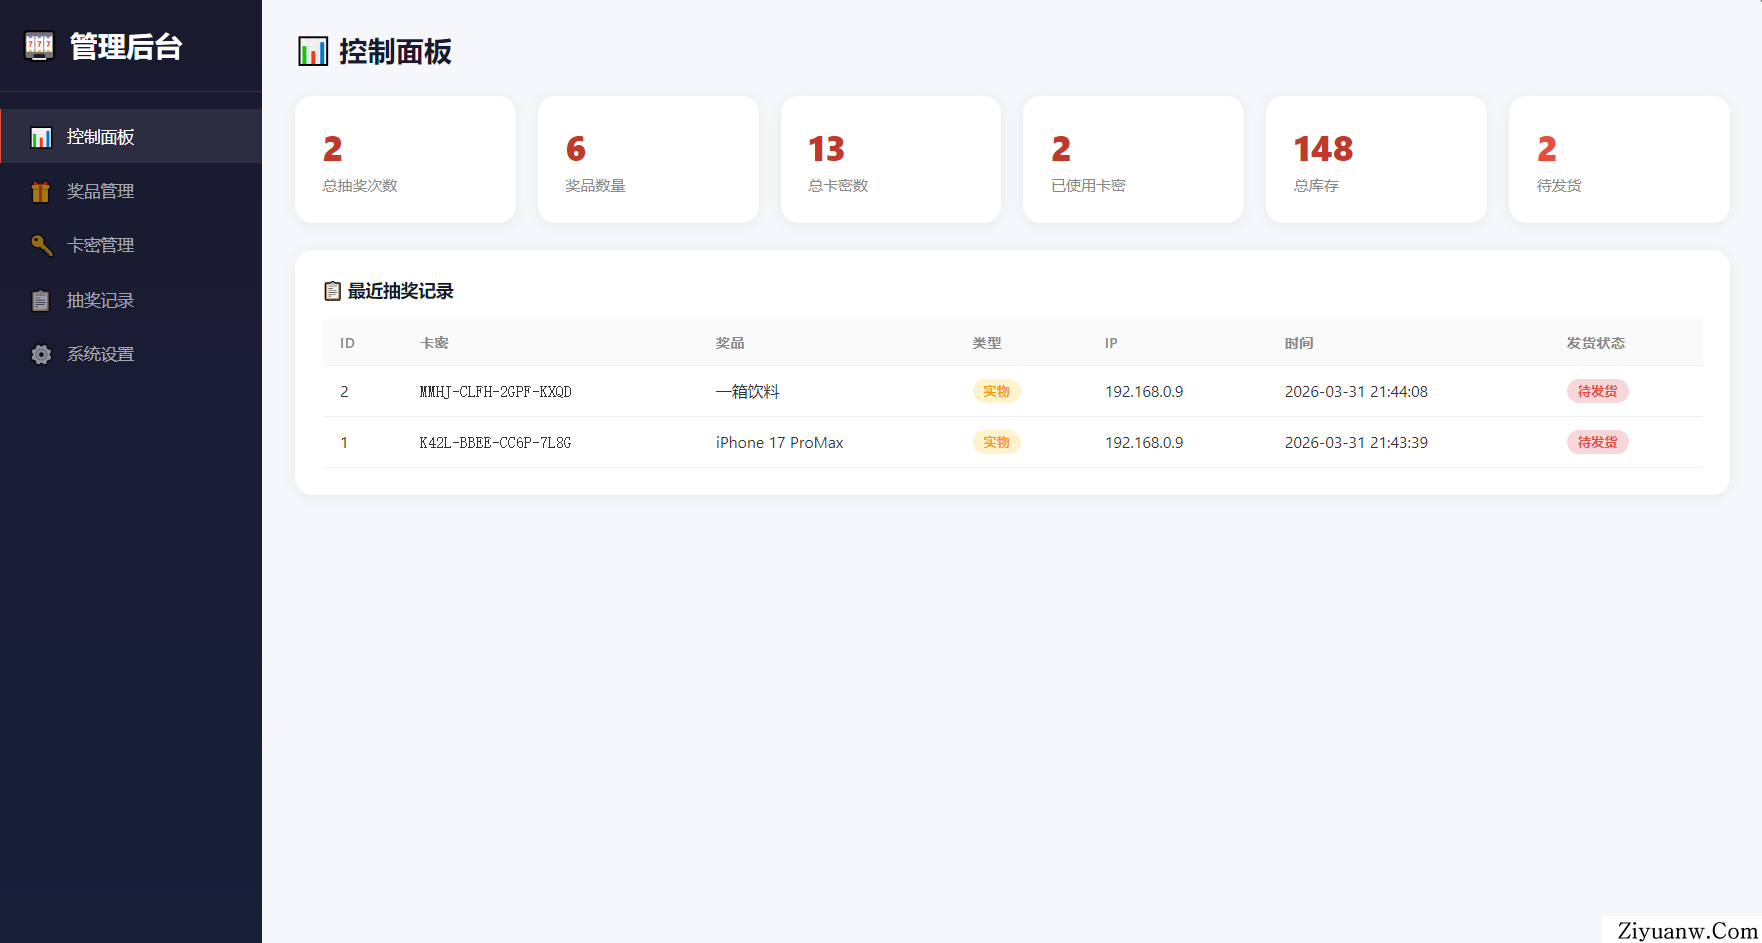Click the prize cell 一箱饮料
The image size is (1762, 943).
748,392
